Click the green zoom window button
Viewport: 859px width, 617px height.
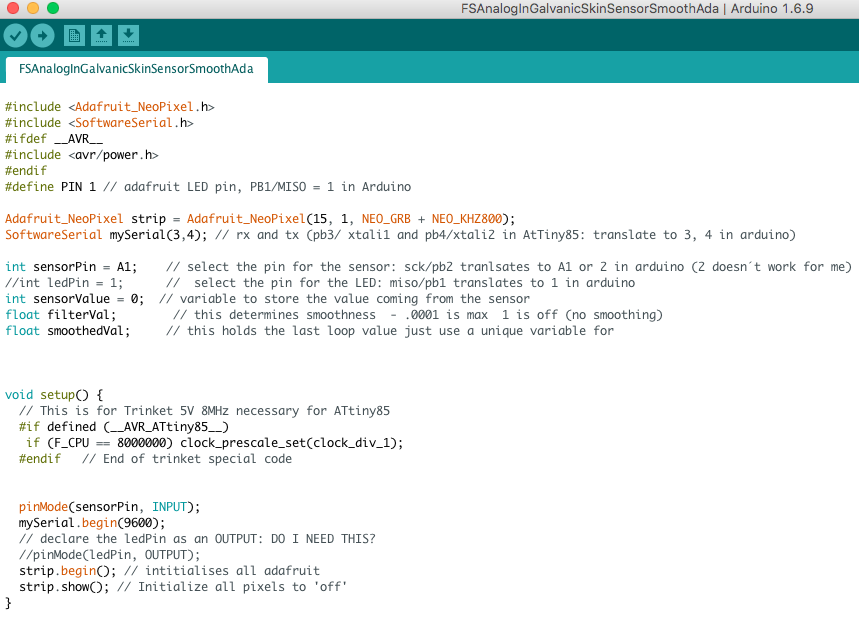(x=53, y=8)
